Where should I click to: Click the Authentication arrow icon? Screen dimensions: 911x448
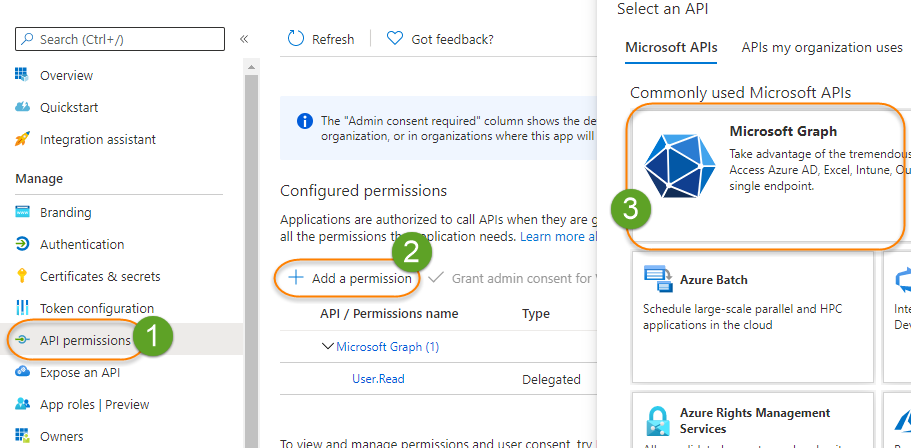click(x=22, y=244)
